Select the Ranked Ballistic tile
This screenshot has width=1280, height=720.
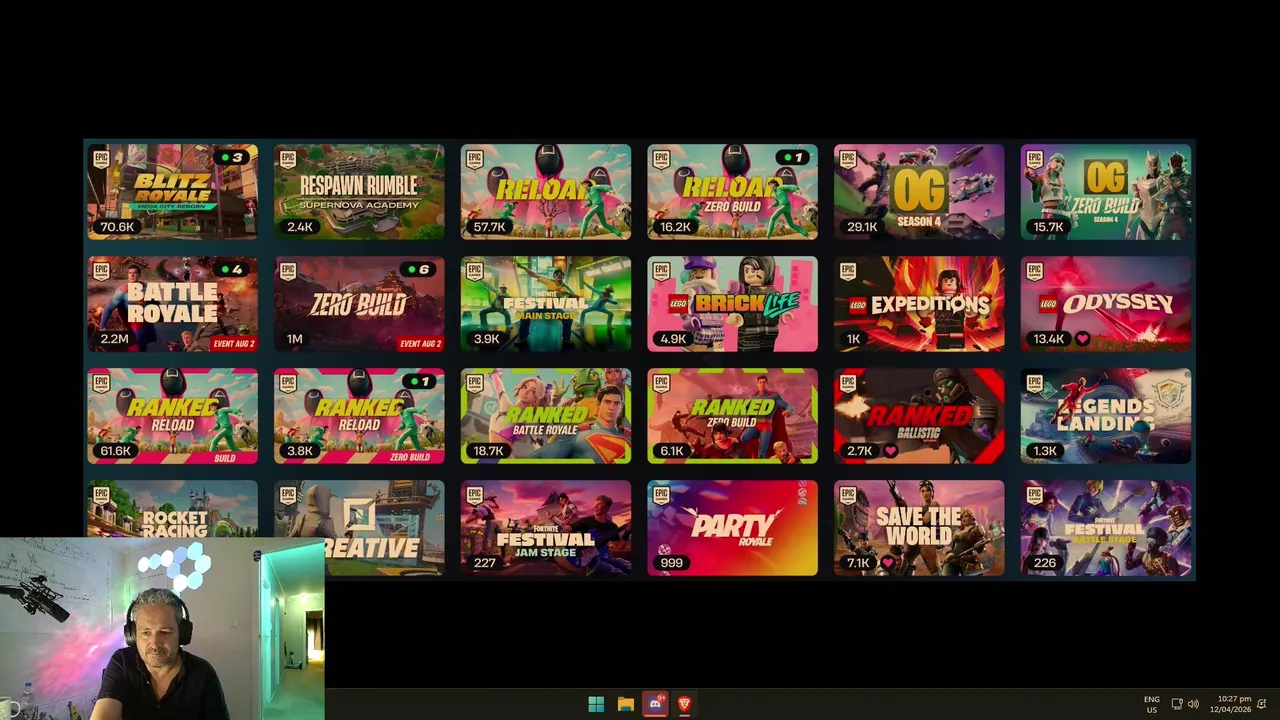pos(919,416)
